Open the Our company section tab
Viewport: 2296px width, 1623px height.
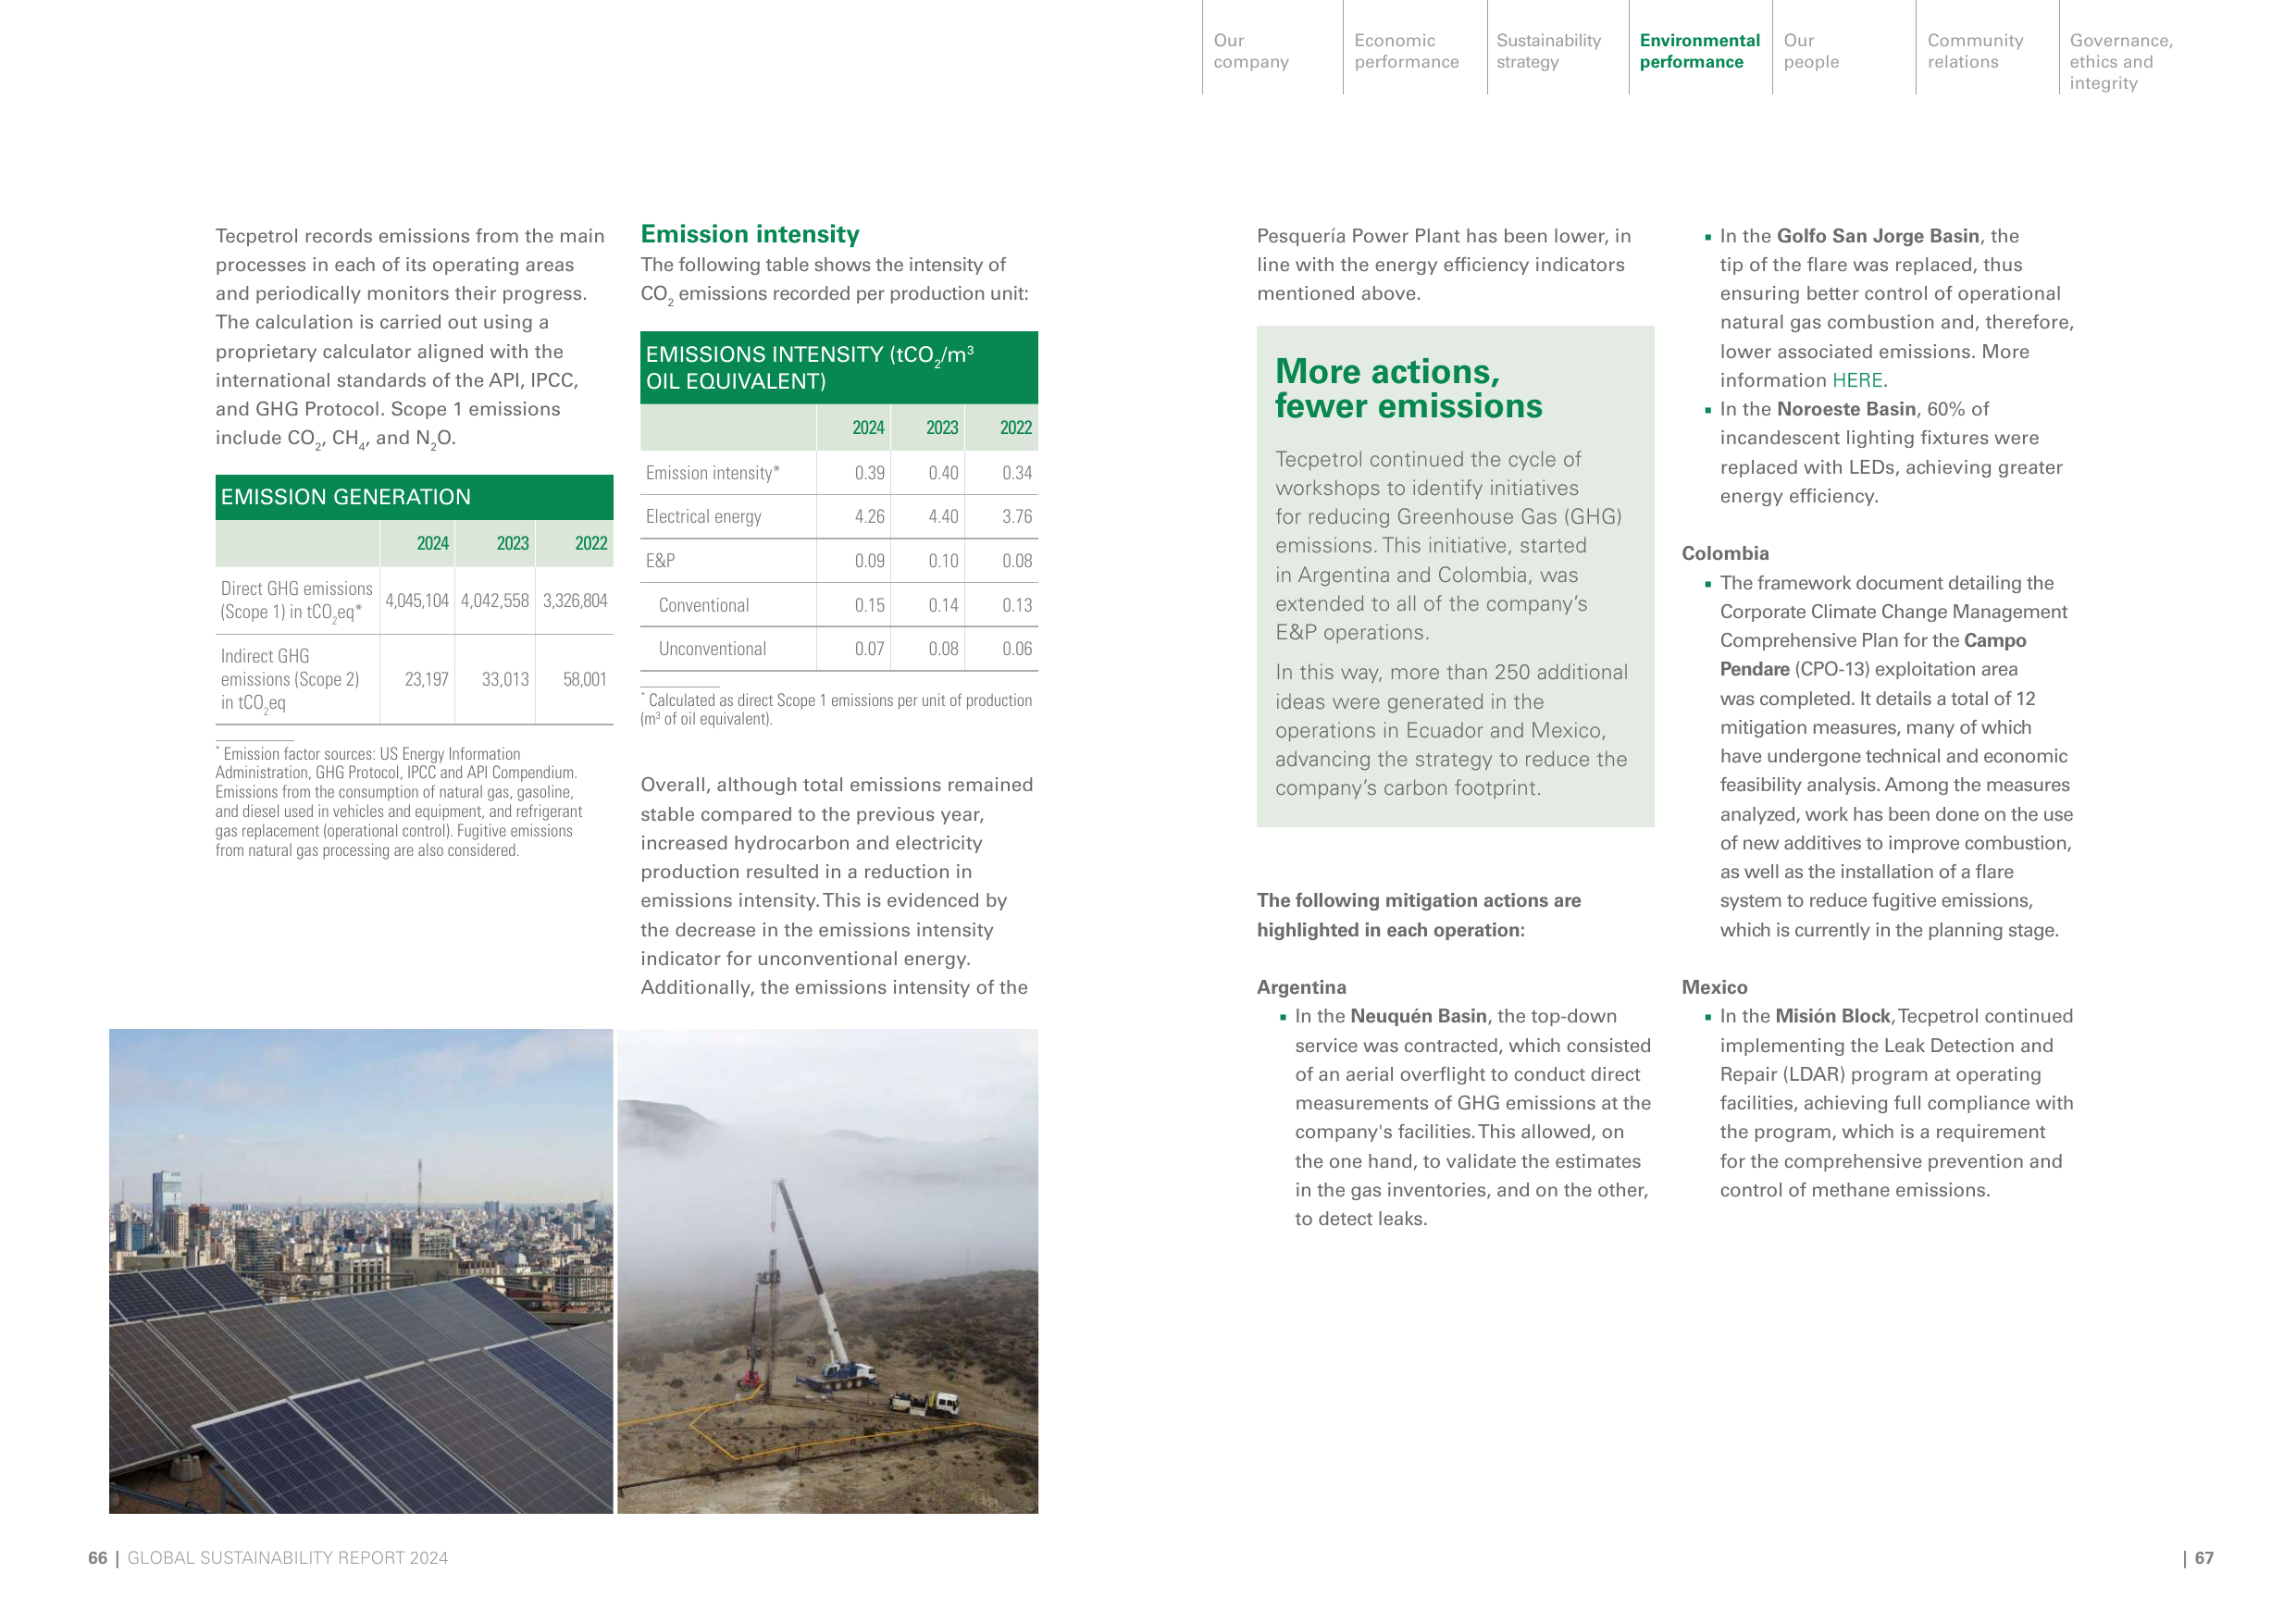1251,51
